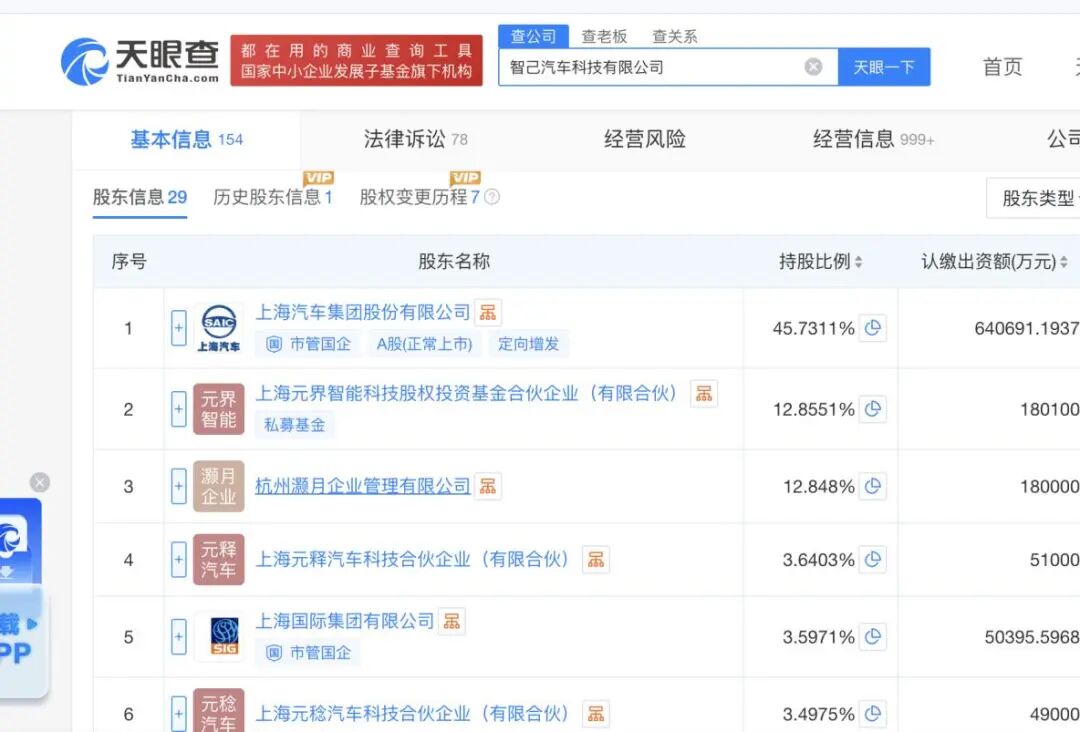
Task: Click the SAIC 上海汽车 company logo
Action: tap(219, 328)
